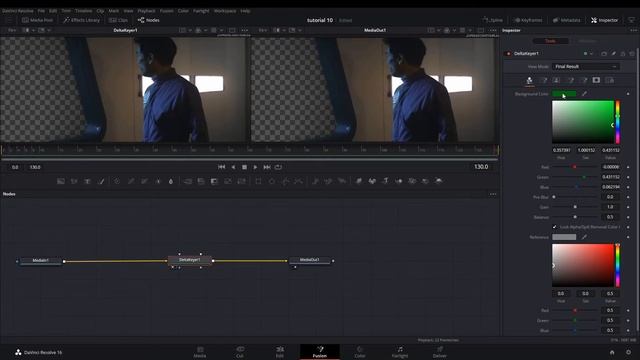Open the View Mode dropdown showing Final Result
This screenshot has height=360, width=640.
586,67
